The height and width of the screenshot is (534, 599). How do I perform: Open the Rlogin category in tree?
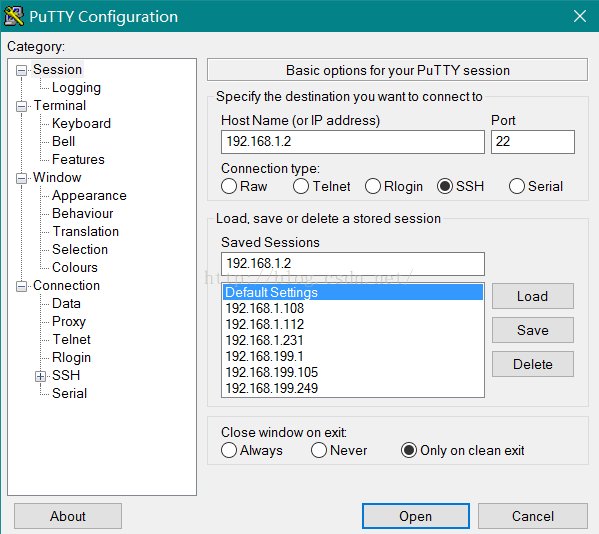pyautogui.click(x=71, y=357)
